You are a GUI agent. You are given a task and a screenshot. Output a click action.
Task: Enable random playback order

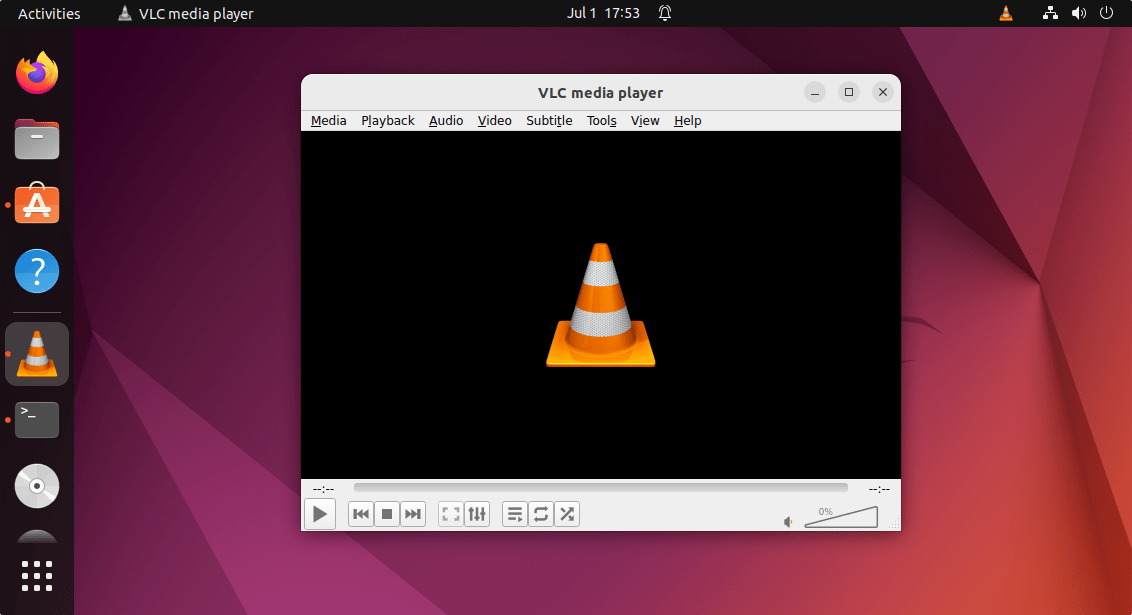coord(567,513)
